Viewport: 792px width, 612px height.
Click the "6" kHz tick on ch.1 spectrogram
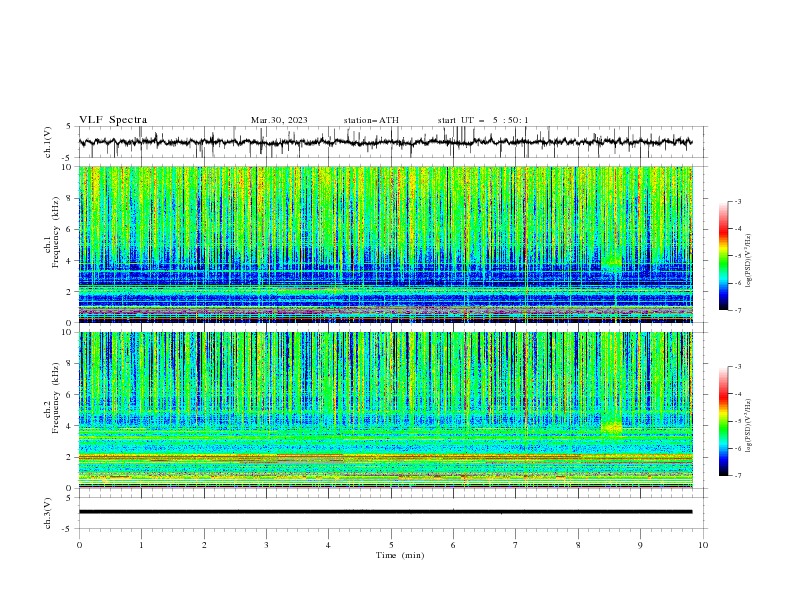(70, 230)
